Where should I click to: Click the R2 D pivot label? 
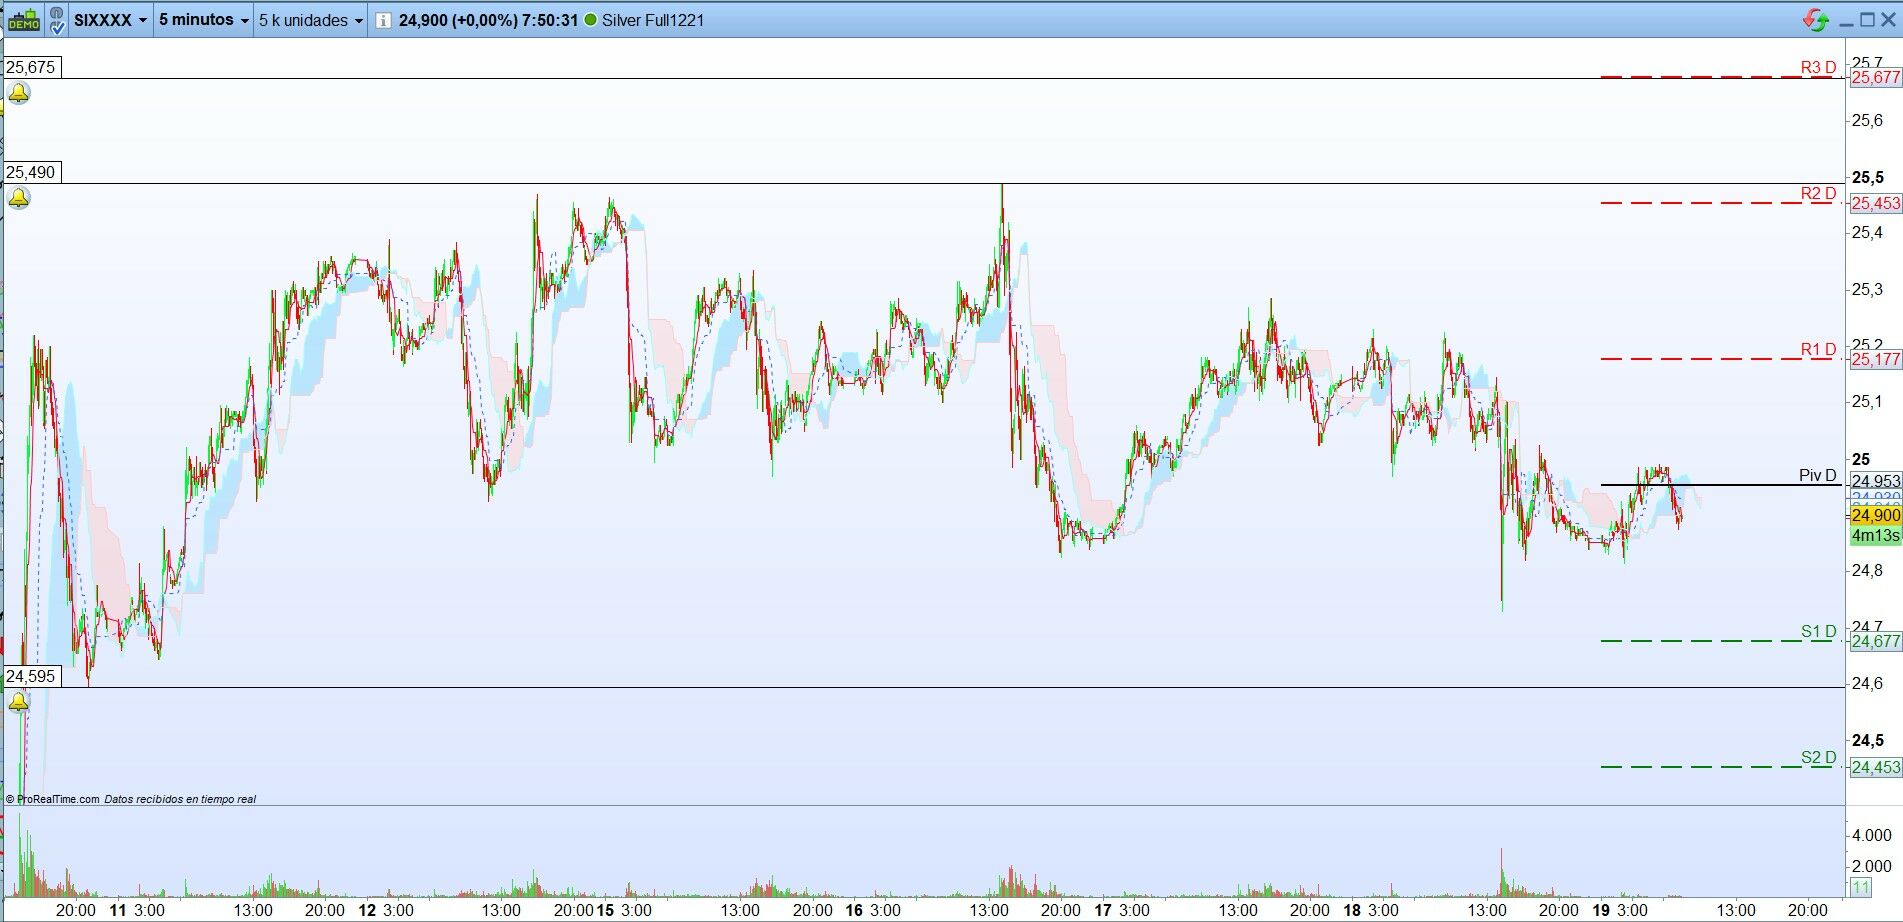1818,193
